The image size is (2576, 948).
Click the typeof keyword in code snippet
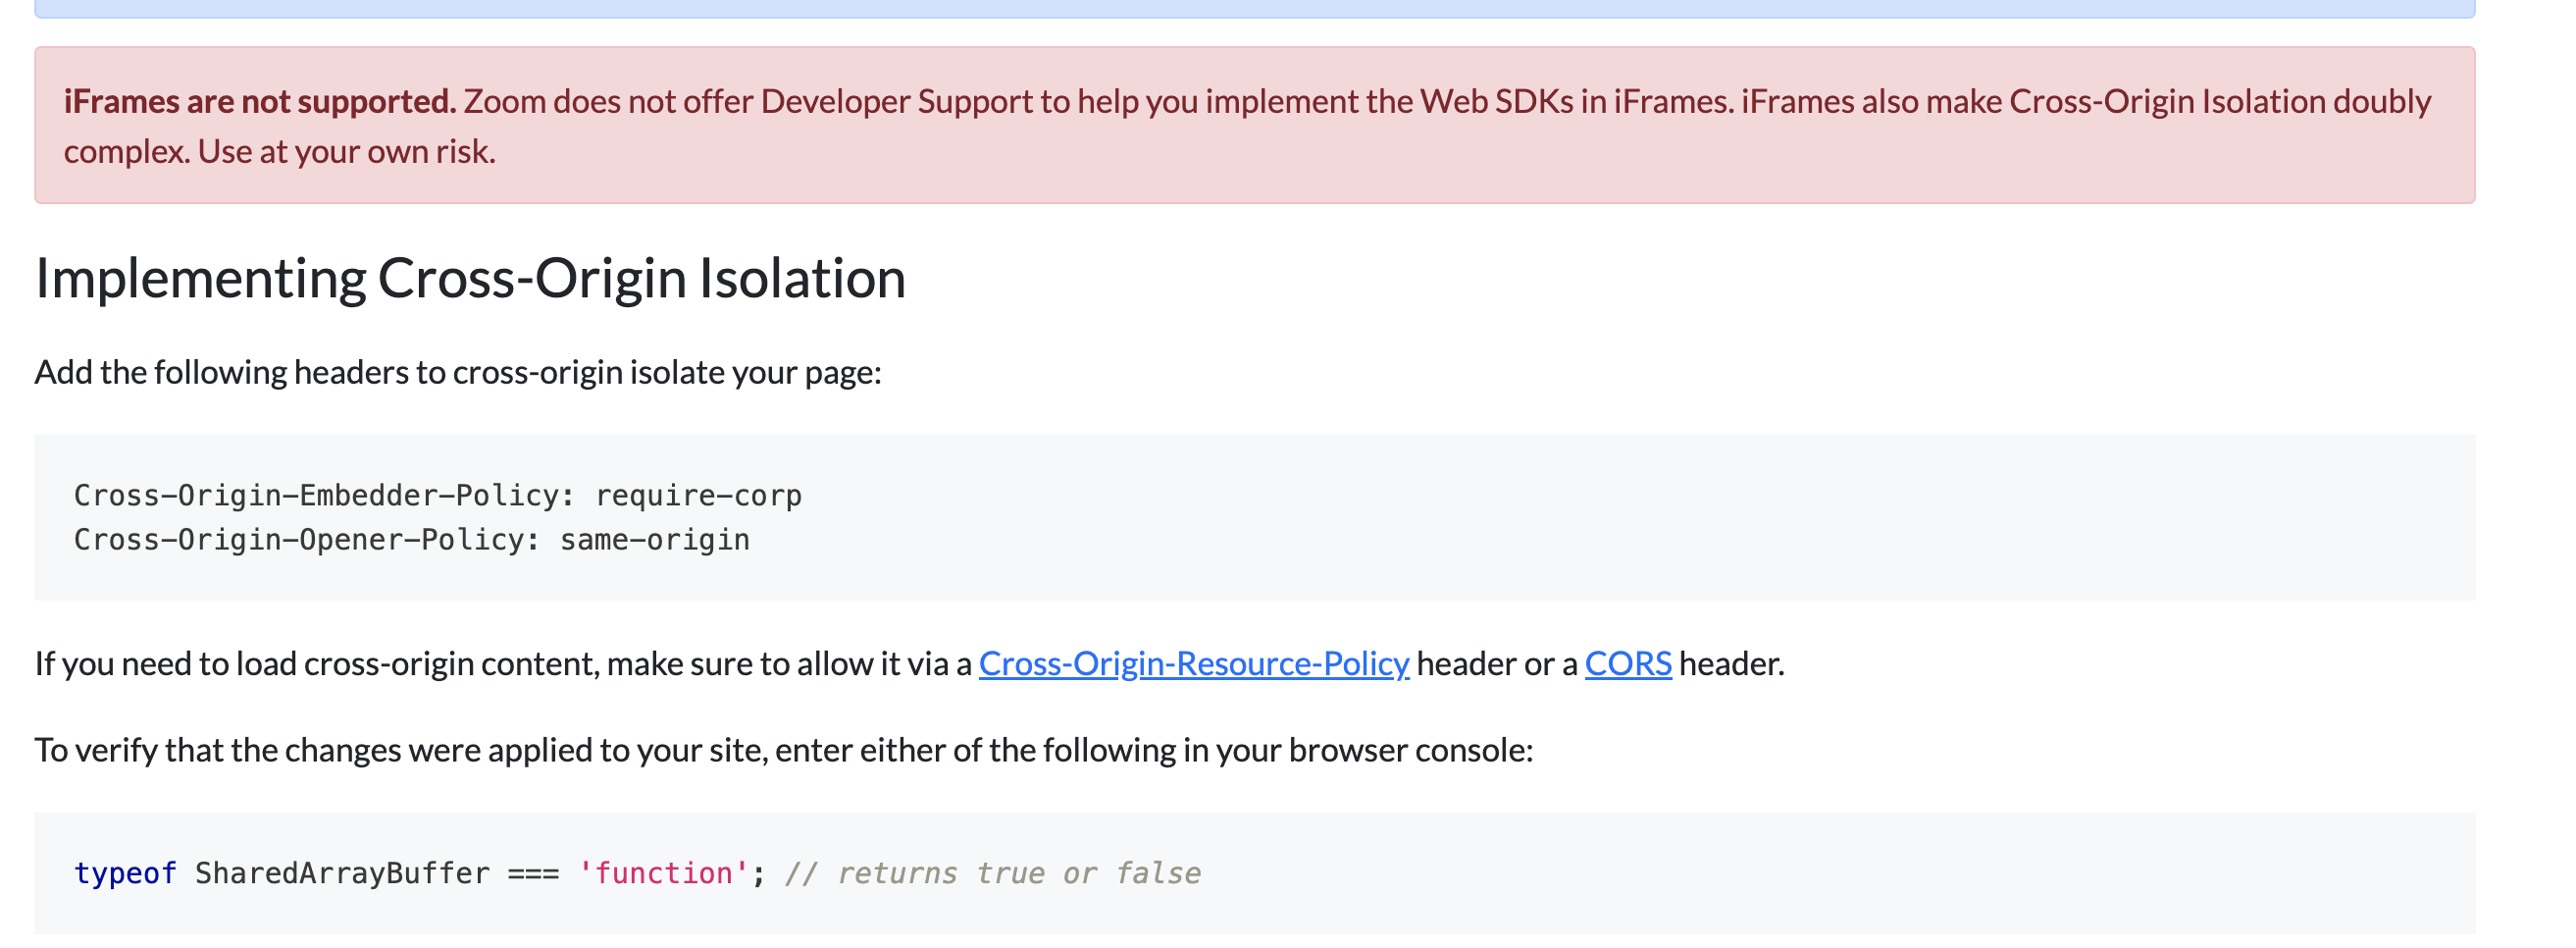click(125, 873)
